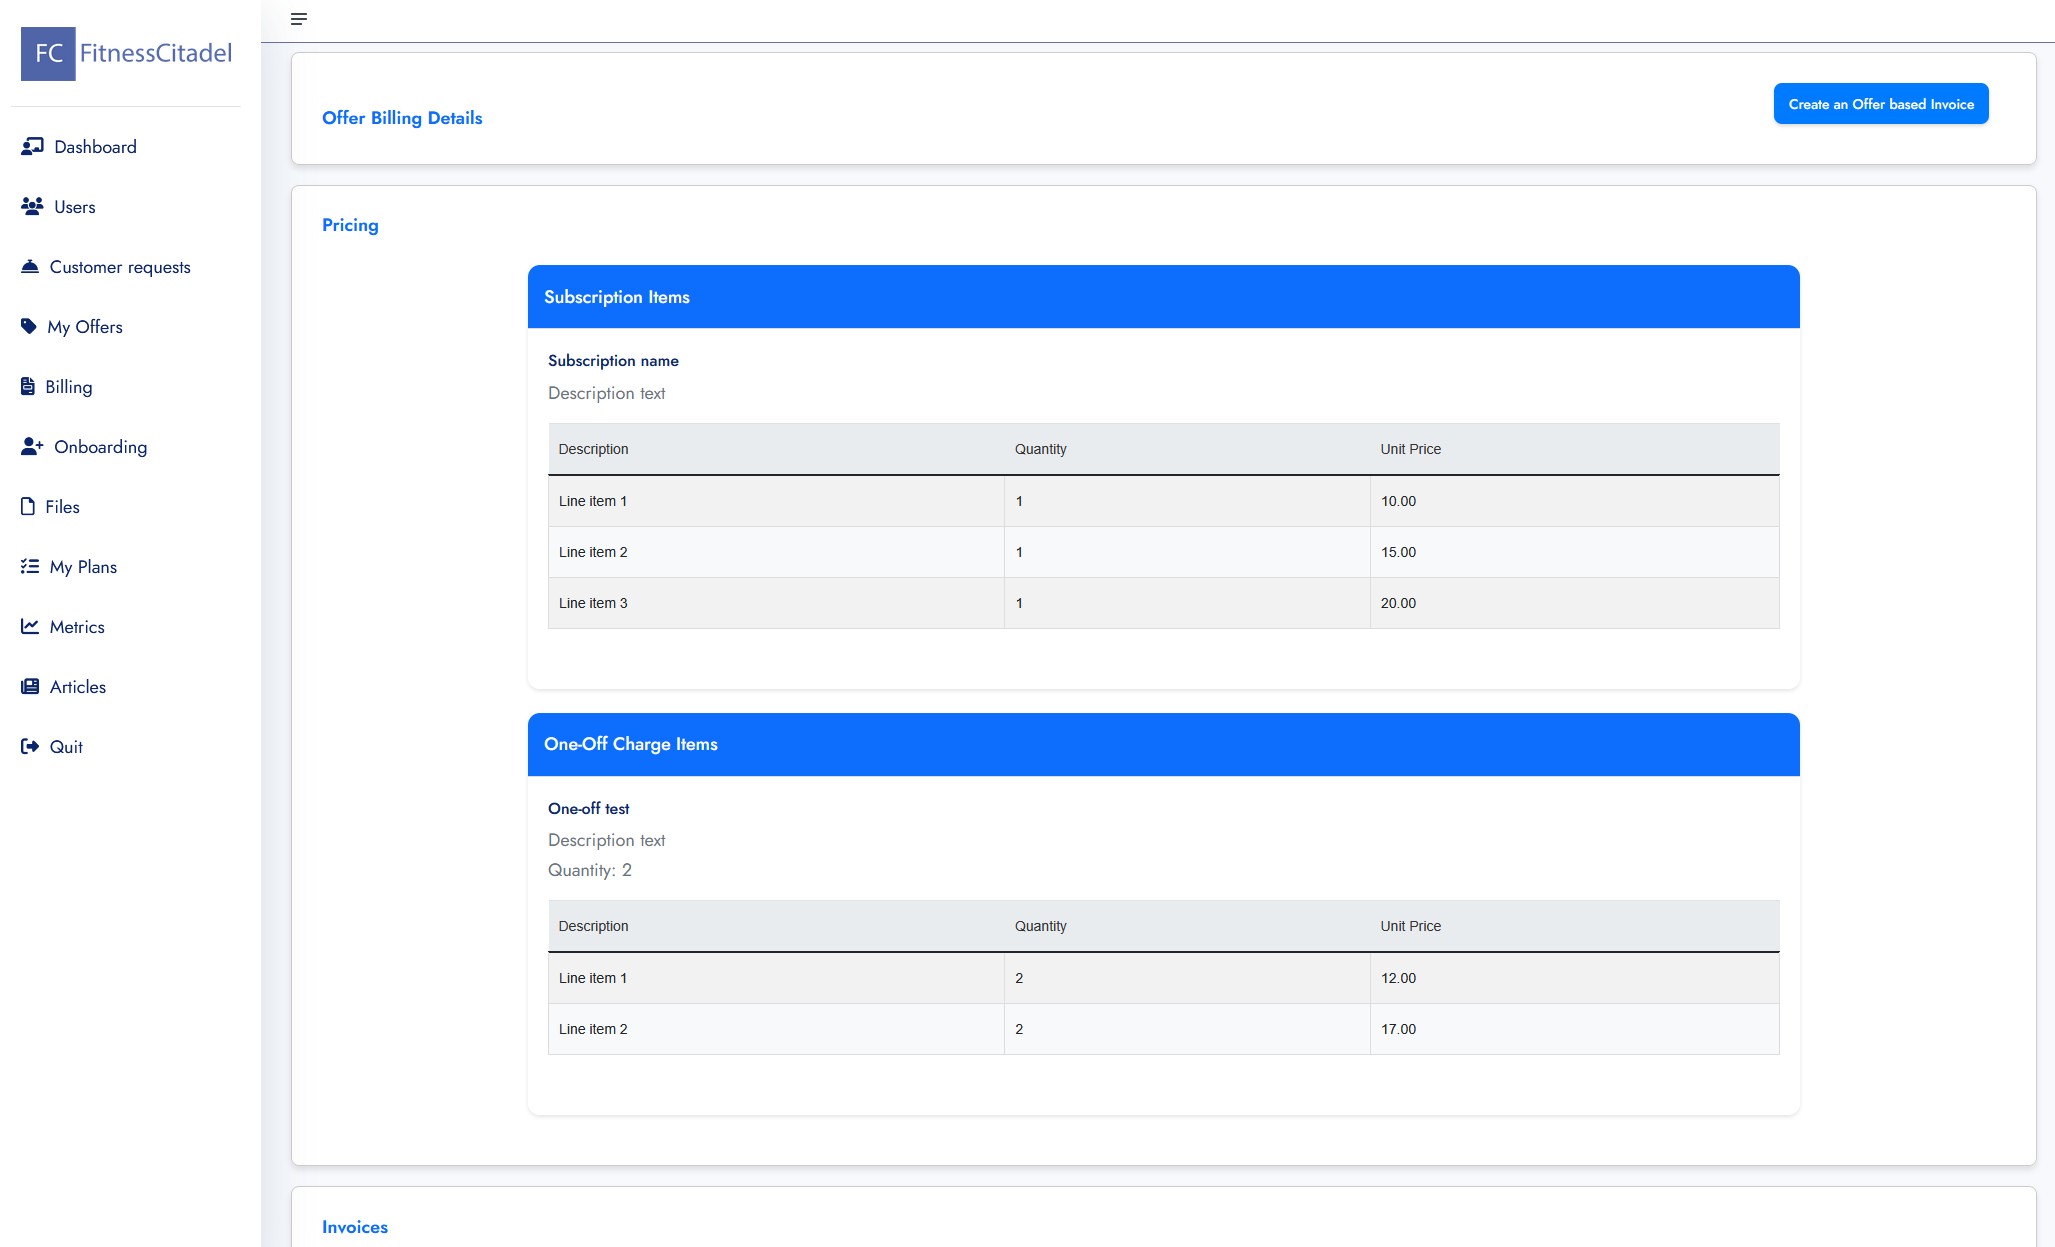This screenshot has height=1247, width=2055.
Task: Click the Billing invoice icon
Action: 28,386
